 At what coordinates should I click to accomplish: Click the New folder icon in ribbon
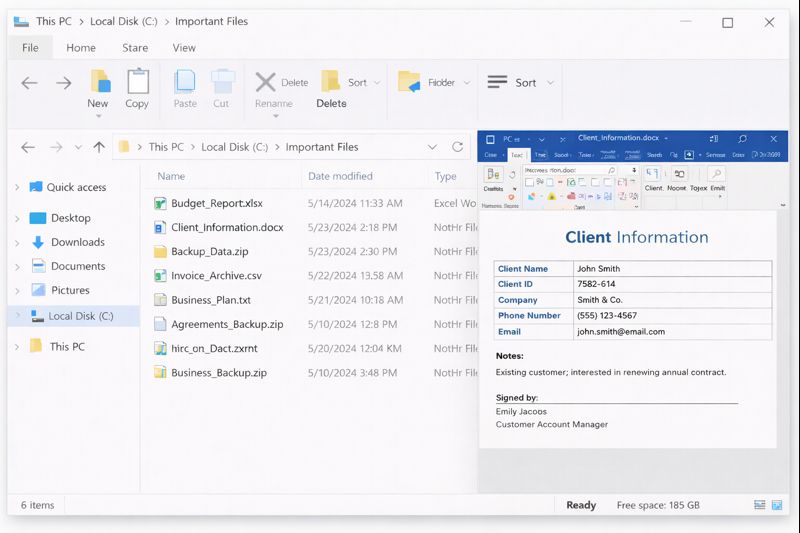point(99,82)
